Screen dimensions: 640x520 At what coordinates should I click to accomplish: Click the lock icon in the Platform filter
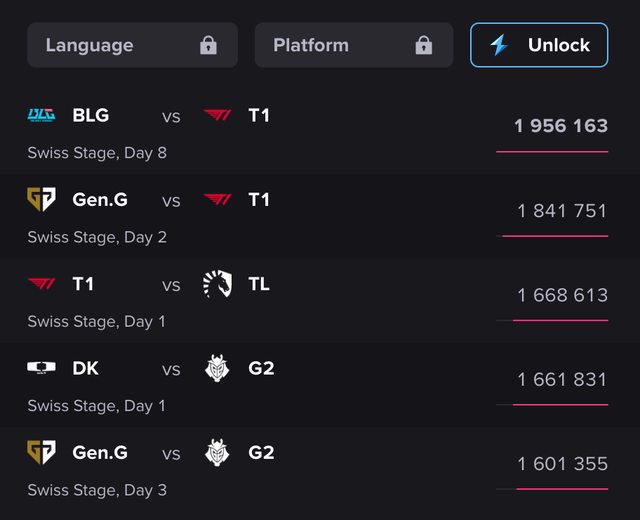point(423,45)
